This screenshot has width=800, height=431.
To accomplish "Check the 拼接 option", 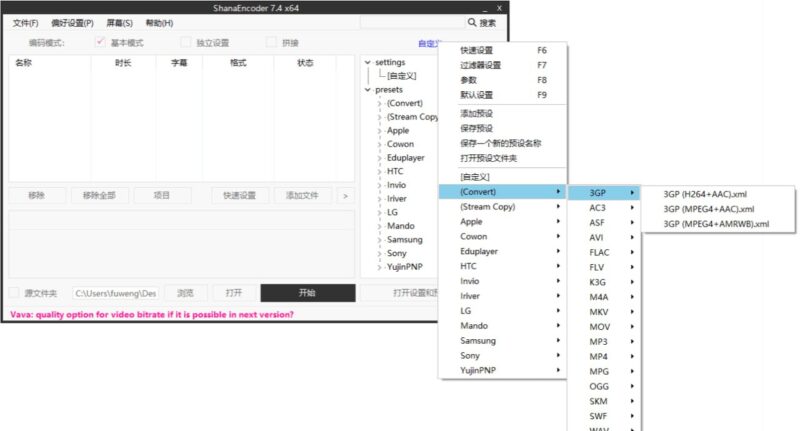I will pos(272,43).
